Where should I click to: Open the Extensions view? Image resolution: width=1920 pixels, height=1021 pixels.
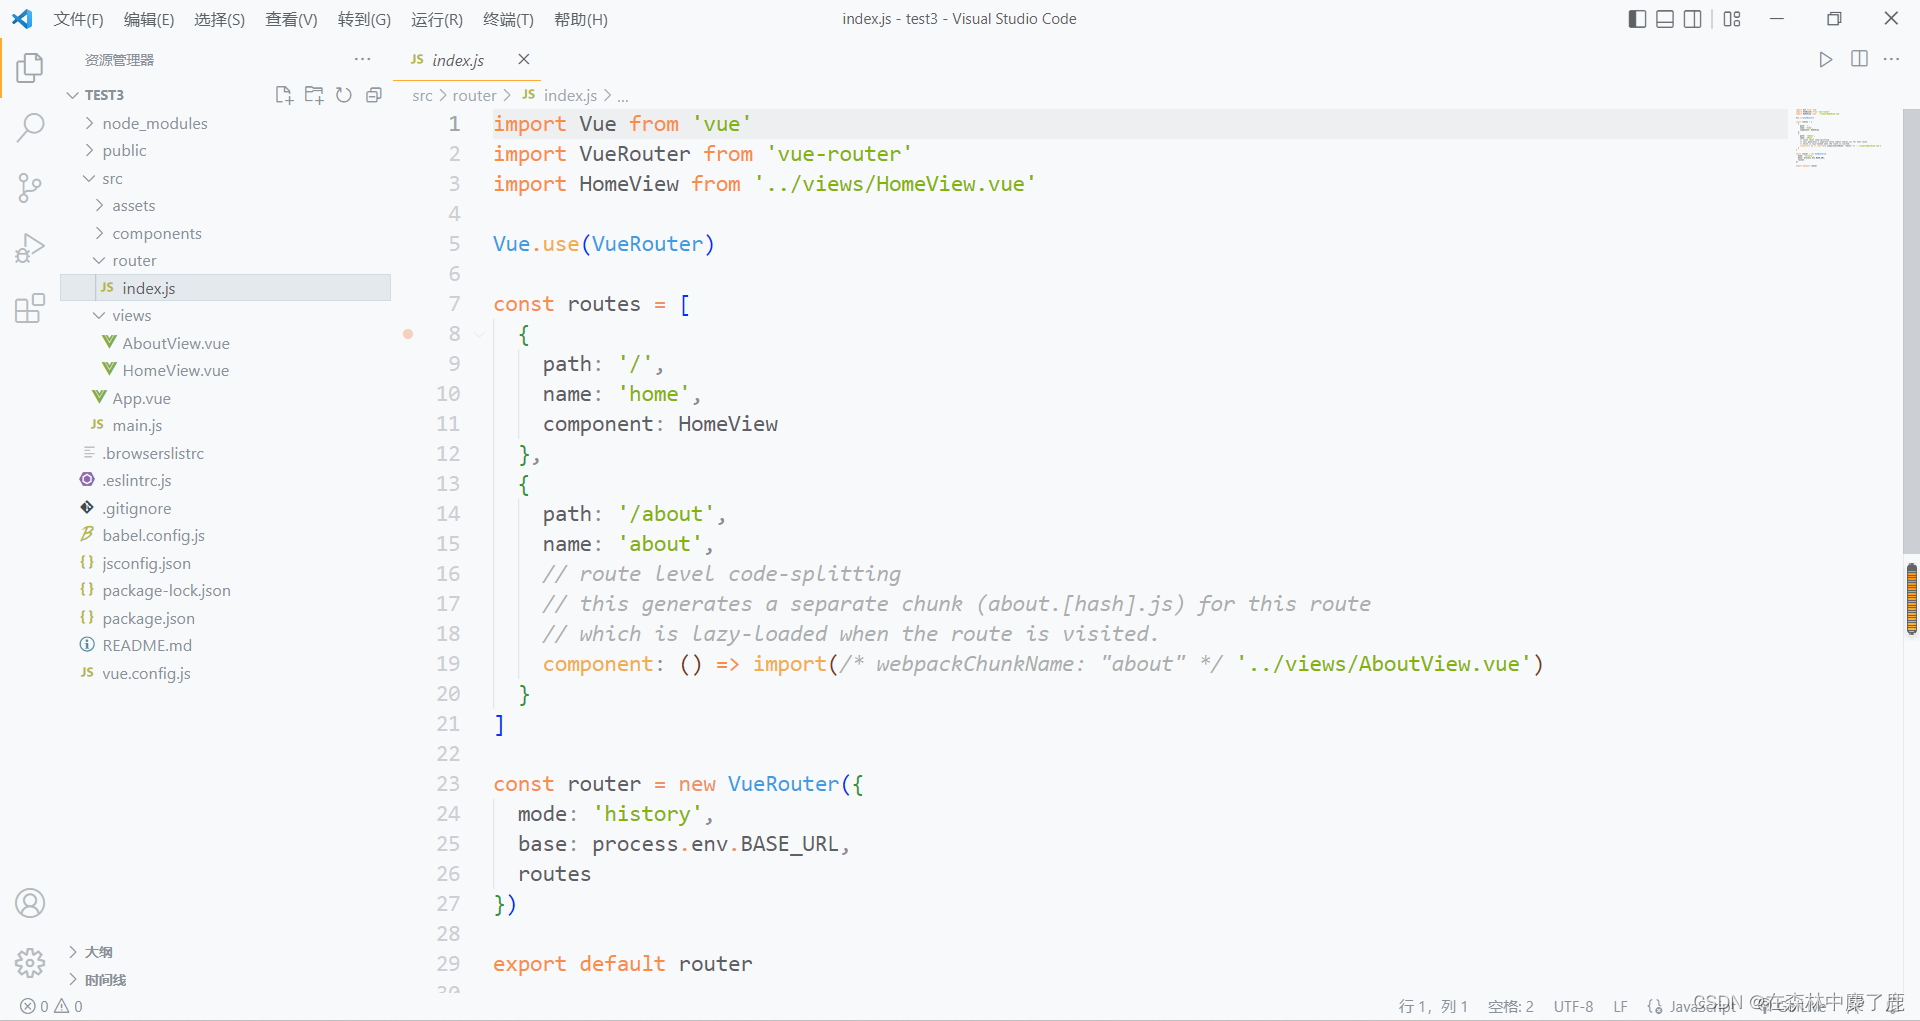30,308
